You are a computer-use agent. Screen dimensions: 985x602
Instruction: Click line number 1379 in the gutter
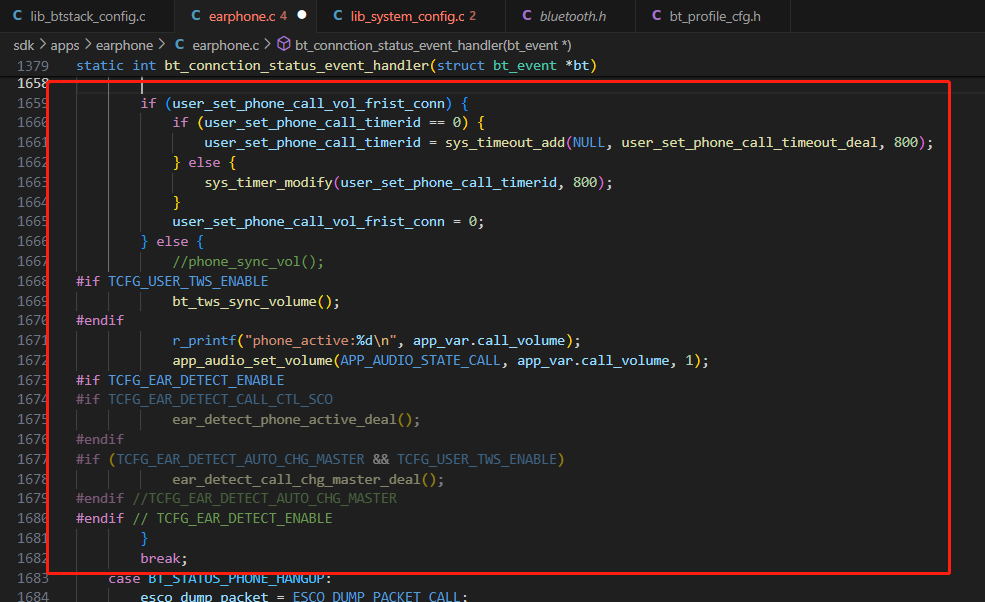pos(33,66)
